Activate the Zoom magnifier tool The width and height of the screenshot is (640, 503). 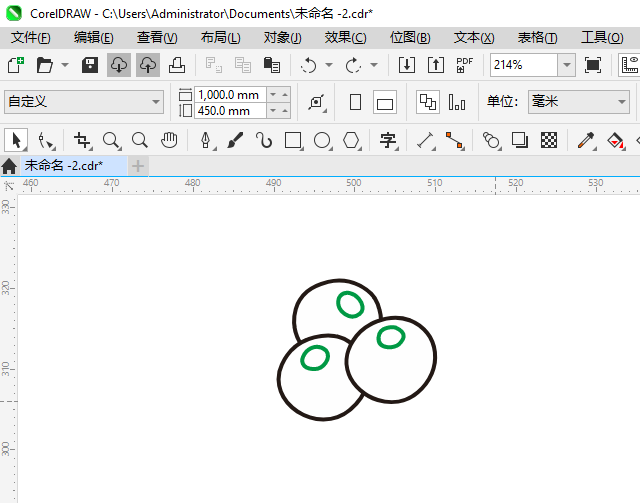click(111, 140)
